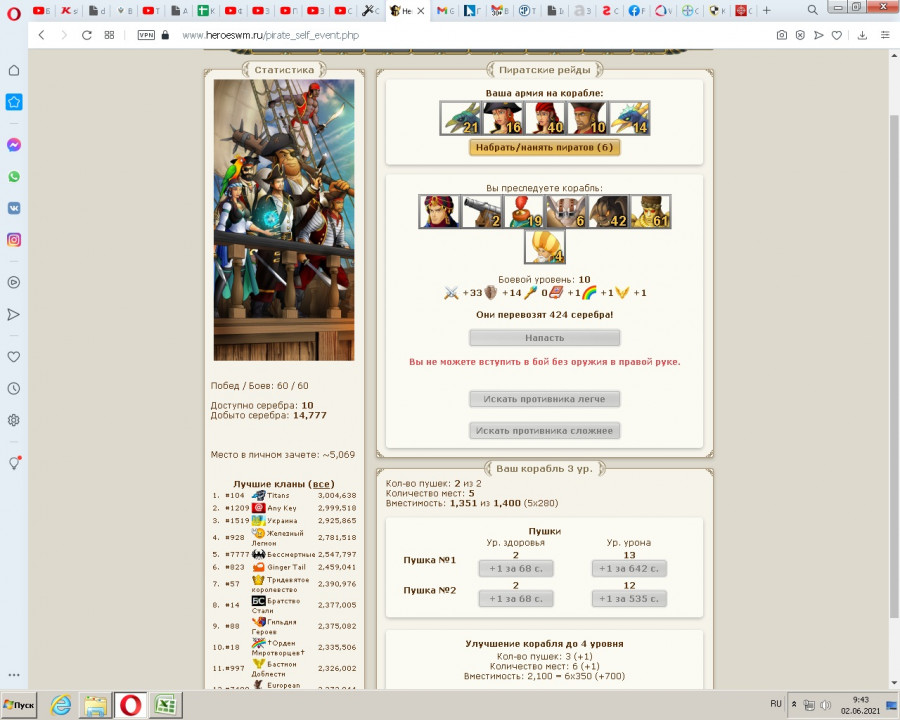Click the 'Напасть' attack button

tap(545, 338)
